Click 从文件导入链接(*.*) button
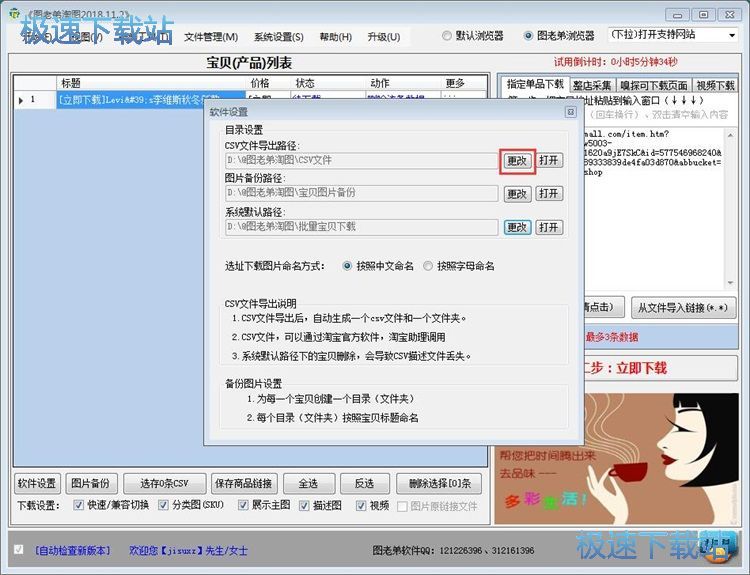Screen dimensions: 750x575 pyautogui.click(x=683, y=308)
